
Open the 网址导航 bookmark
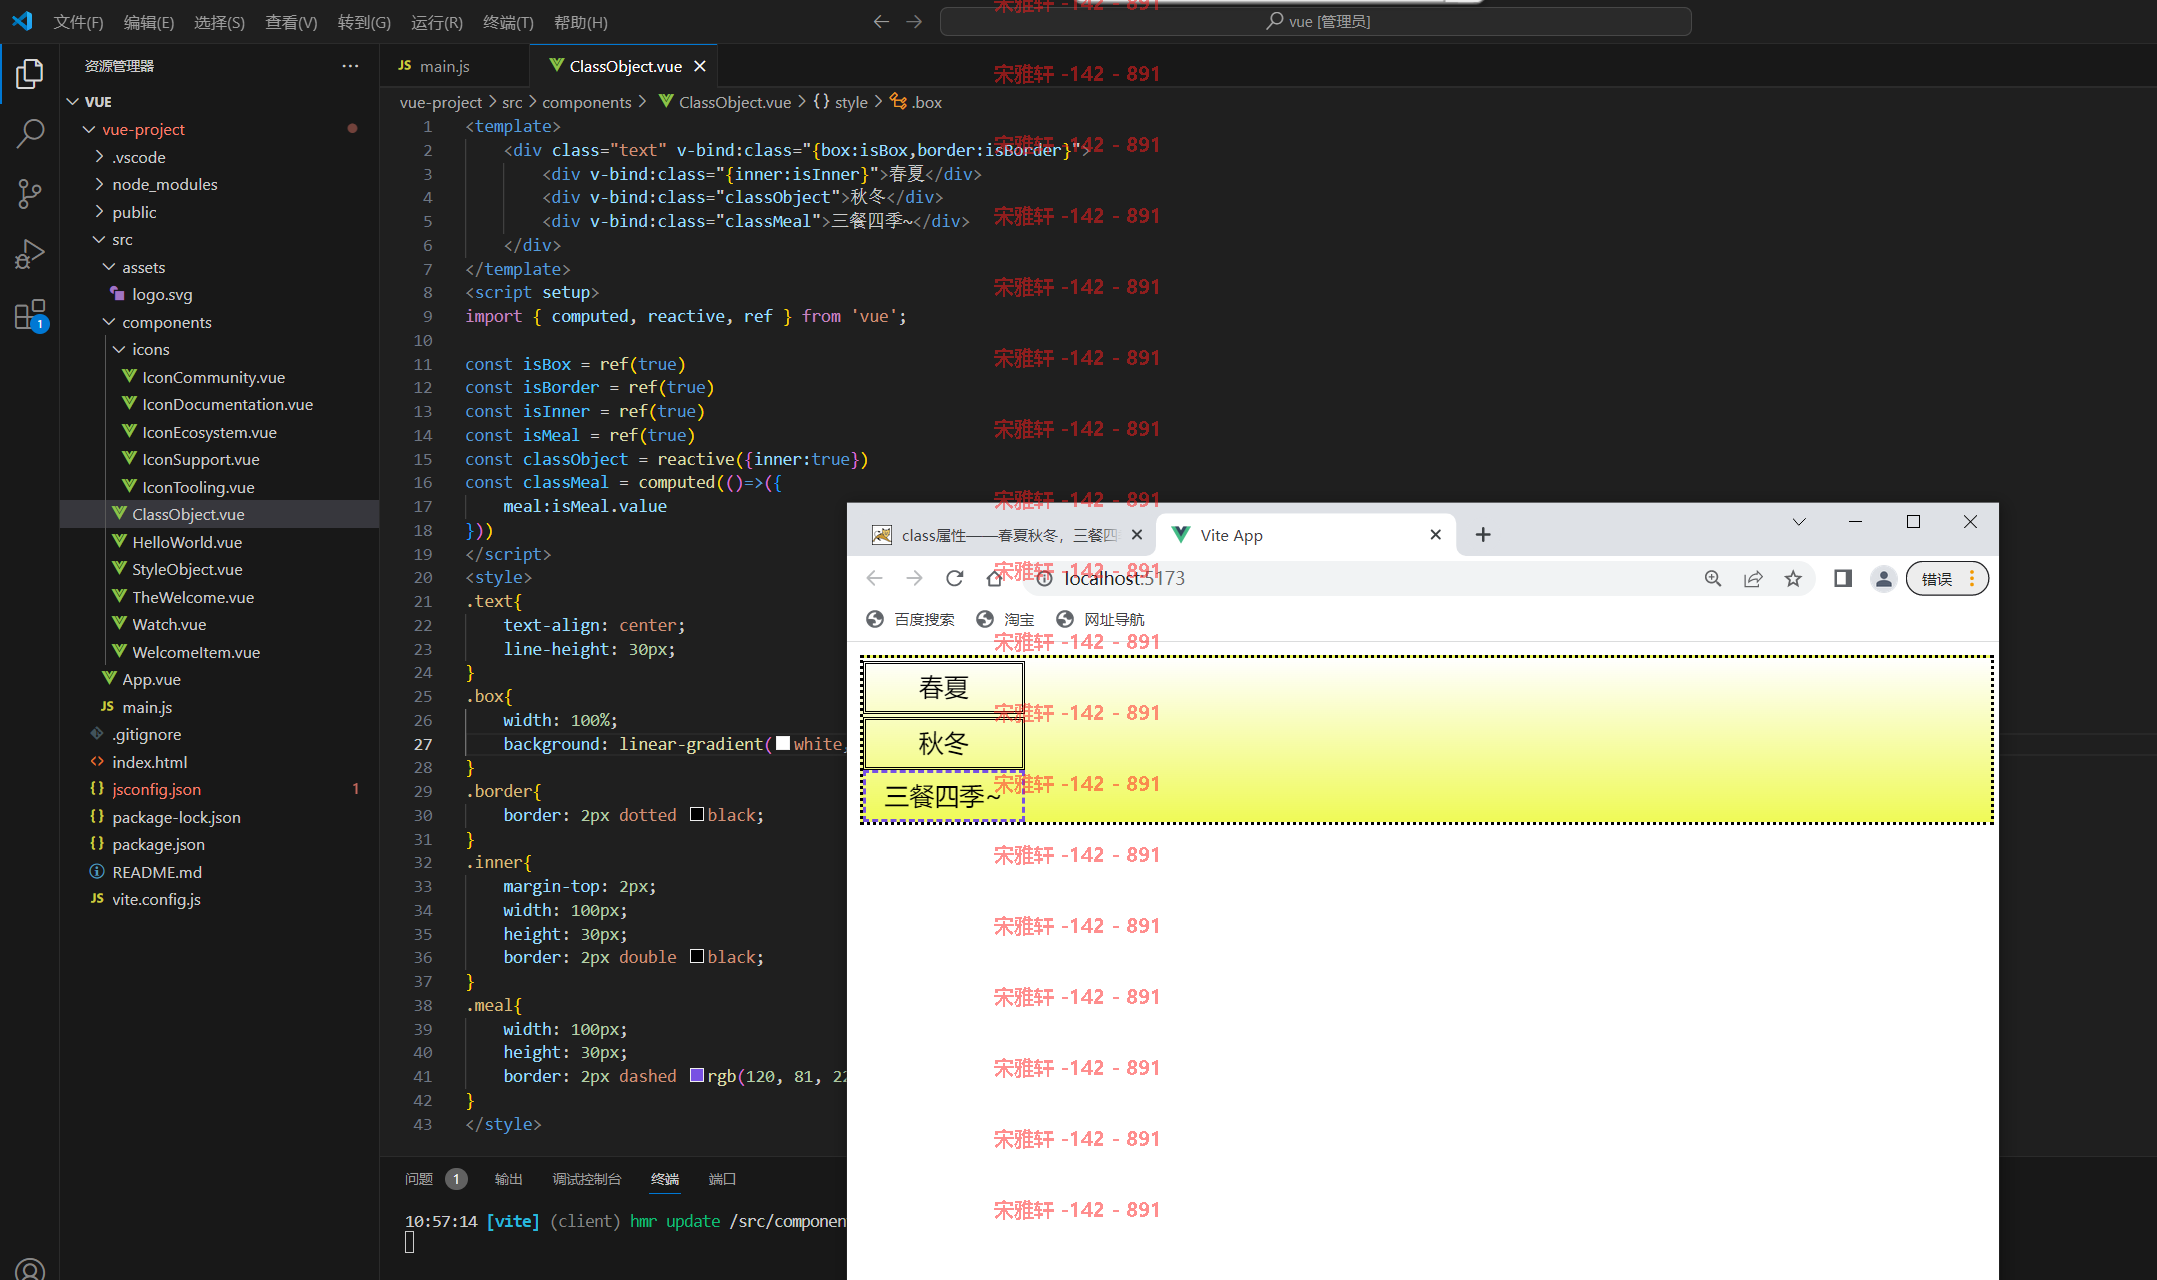(x=1100, y=619)
